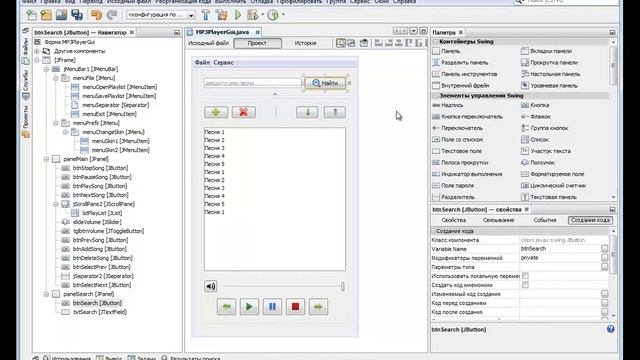Click the connection mode icon in designer toolbar
This screenshot has width=640, height=360.
[351, 43]
